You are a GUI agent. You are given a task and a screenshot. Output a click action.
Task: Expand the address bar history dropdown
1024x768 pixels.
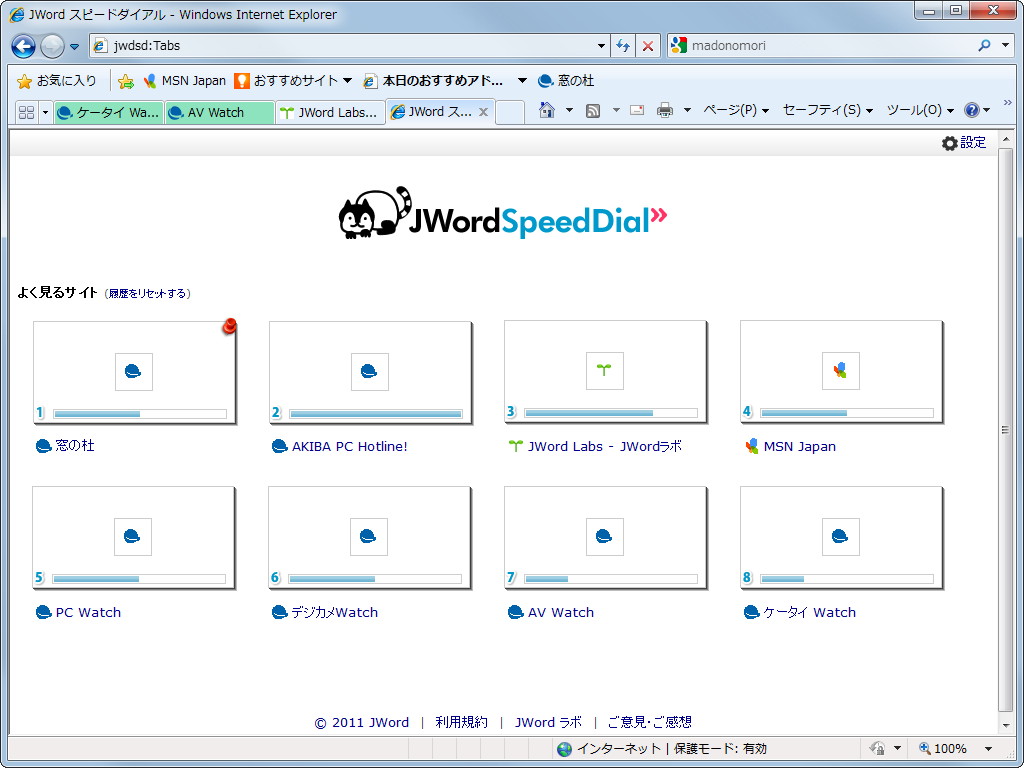coord(601,46)
